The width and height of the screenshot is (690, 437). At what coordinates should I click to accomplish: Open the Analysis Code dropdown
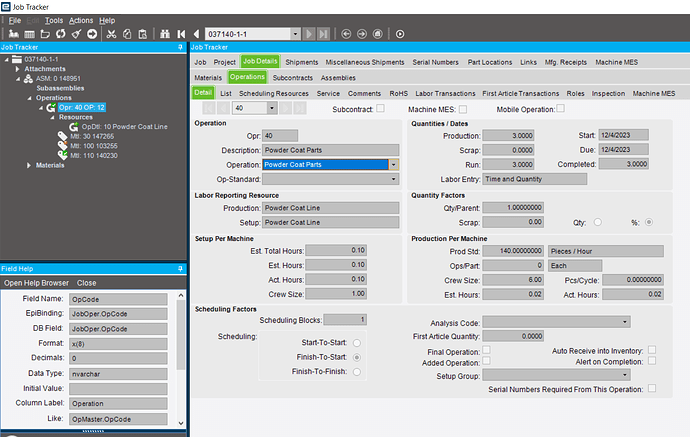click(x=625, y=322)
